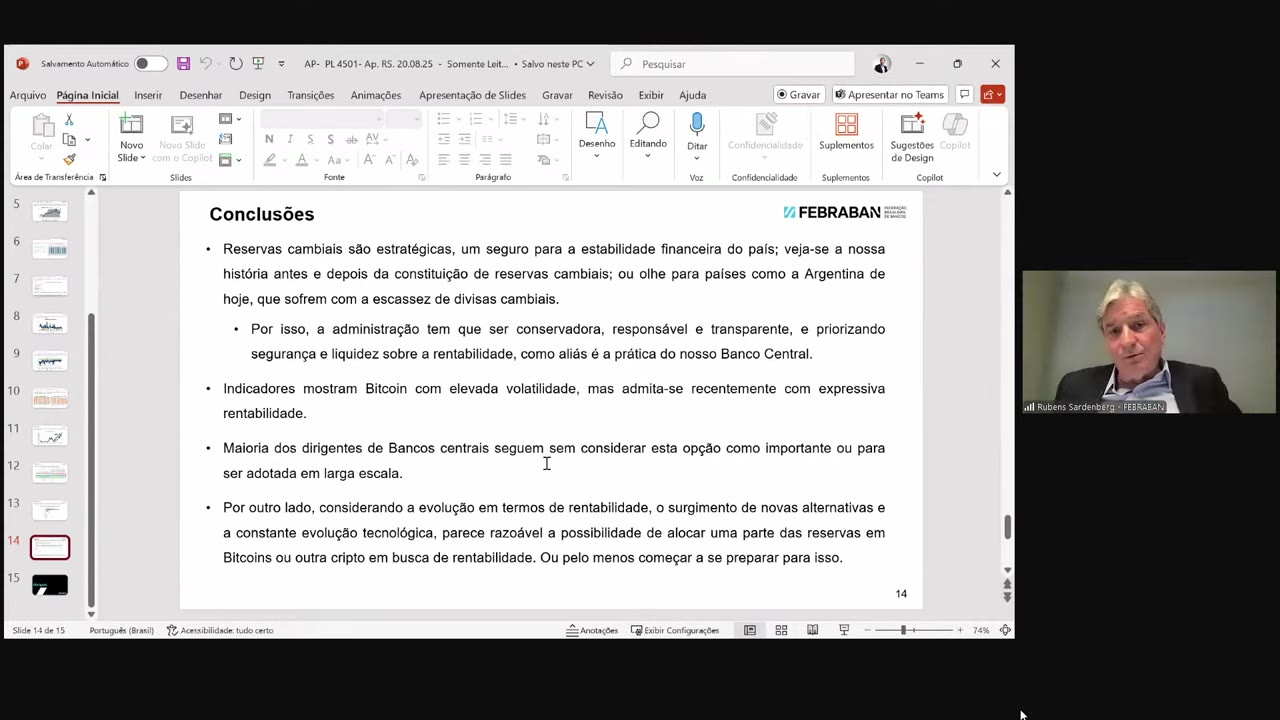The image size is (1280, 720).
Task: Click Português (Brasil) language indicator
Action: pyautogui.click(x=121, y=630)
